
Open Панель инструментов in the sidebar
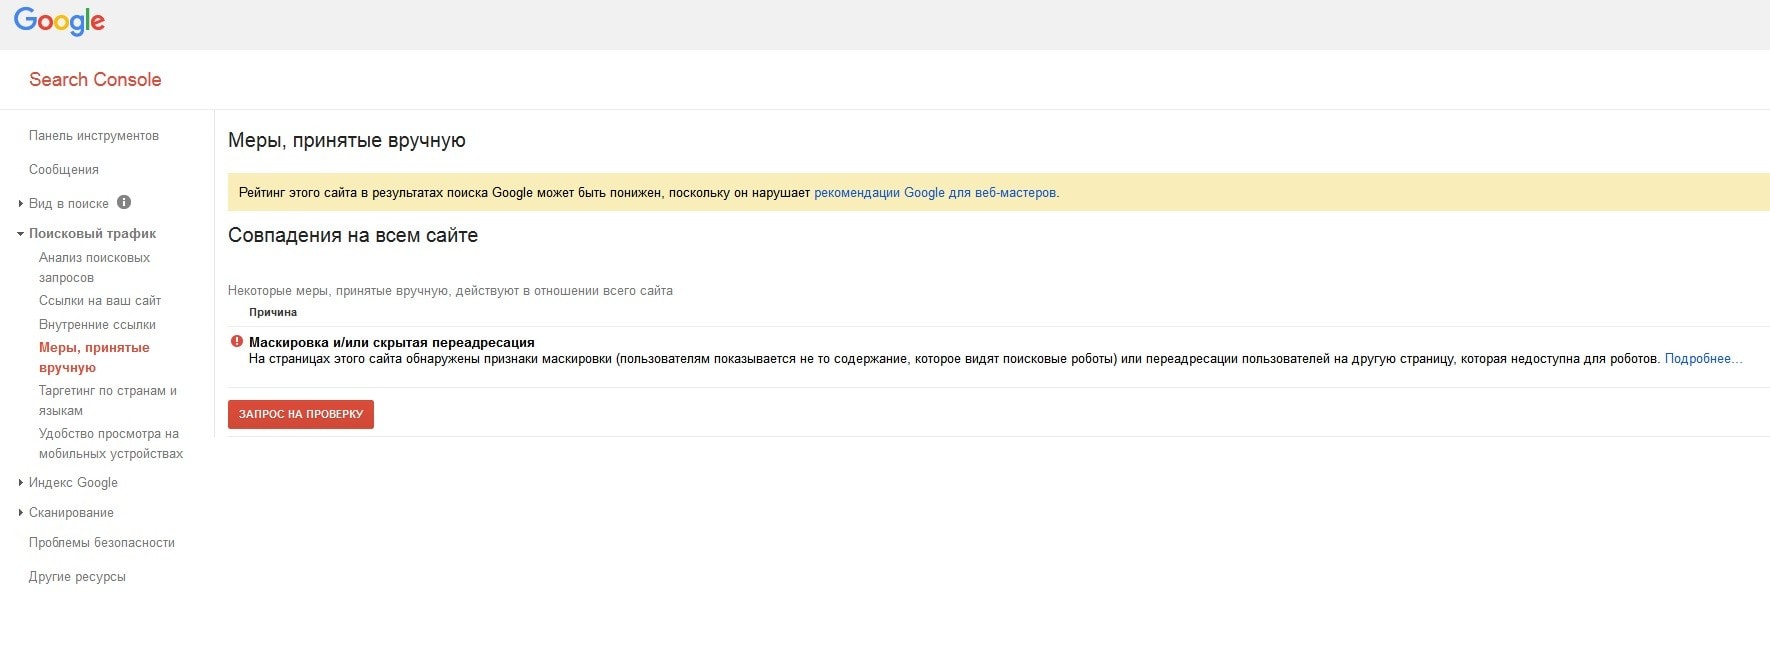pyautogui.click(x=94, y=136)
